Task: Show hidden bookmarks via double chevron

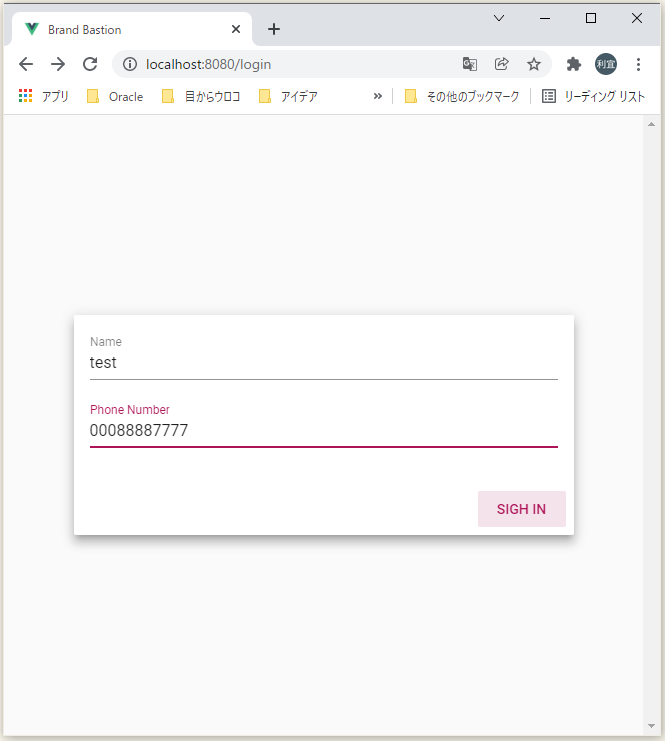Action: tap(378, 96)
